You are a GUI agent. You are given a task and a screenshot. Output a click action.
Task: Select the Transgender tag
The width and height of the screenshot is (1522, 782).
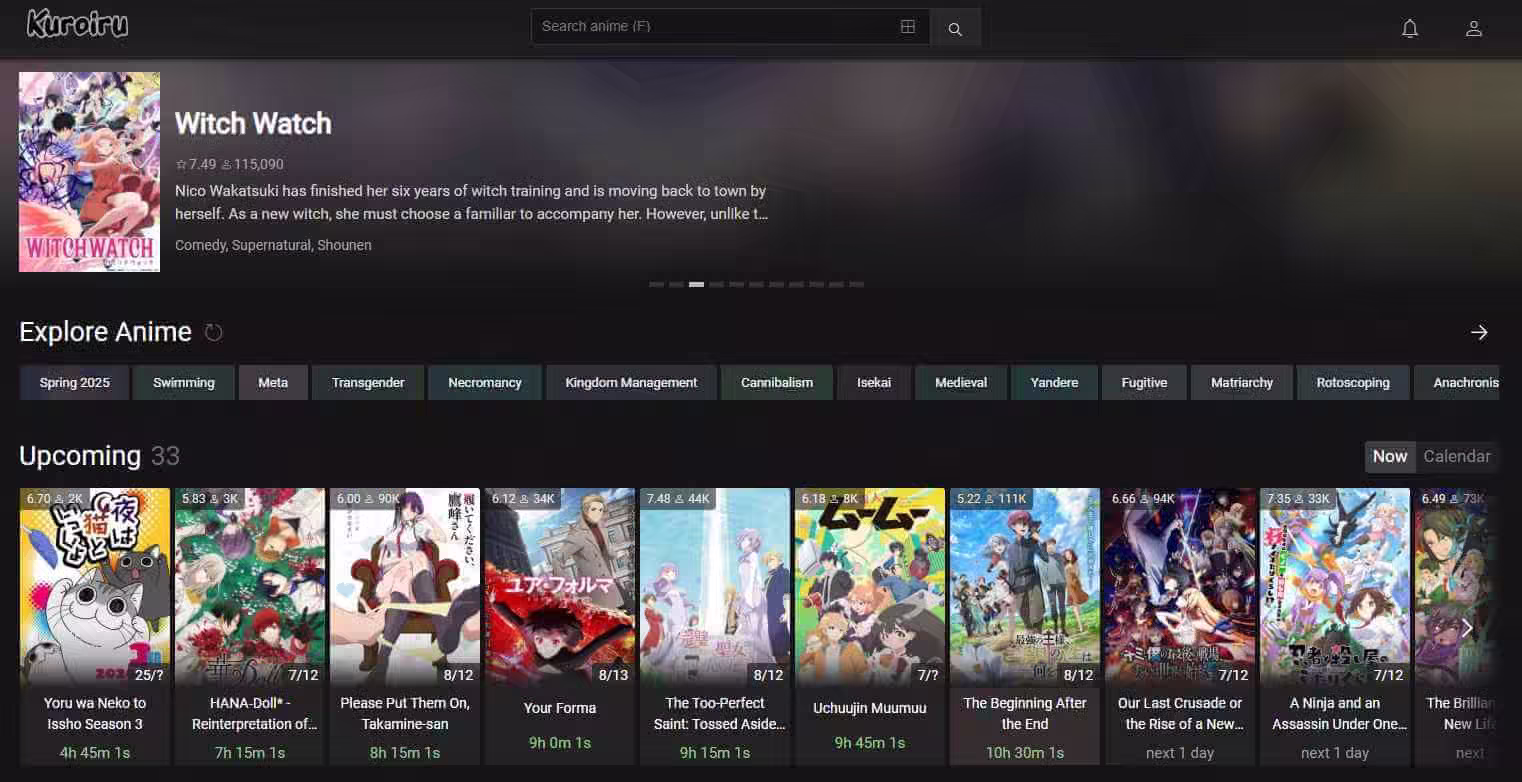point(368,383)
